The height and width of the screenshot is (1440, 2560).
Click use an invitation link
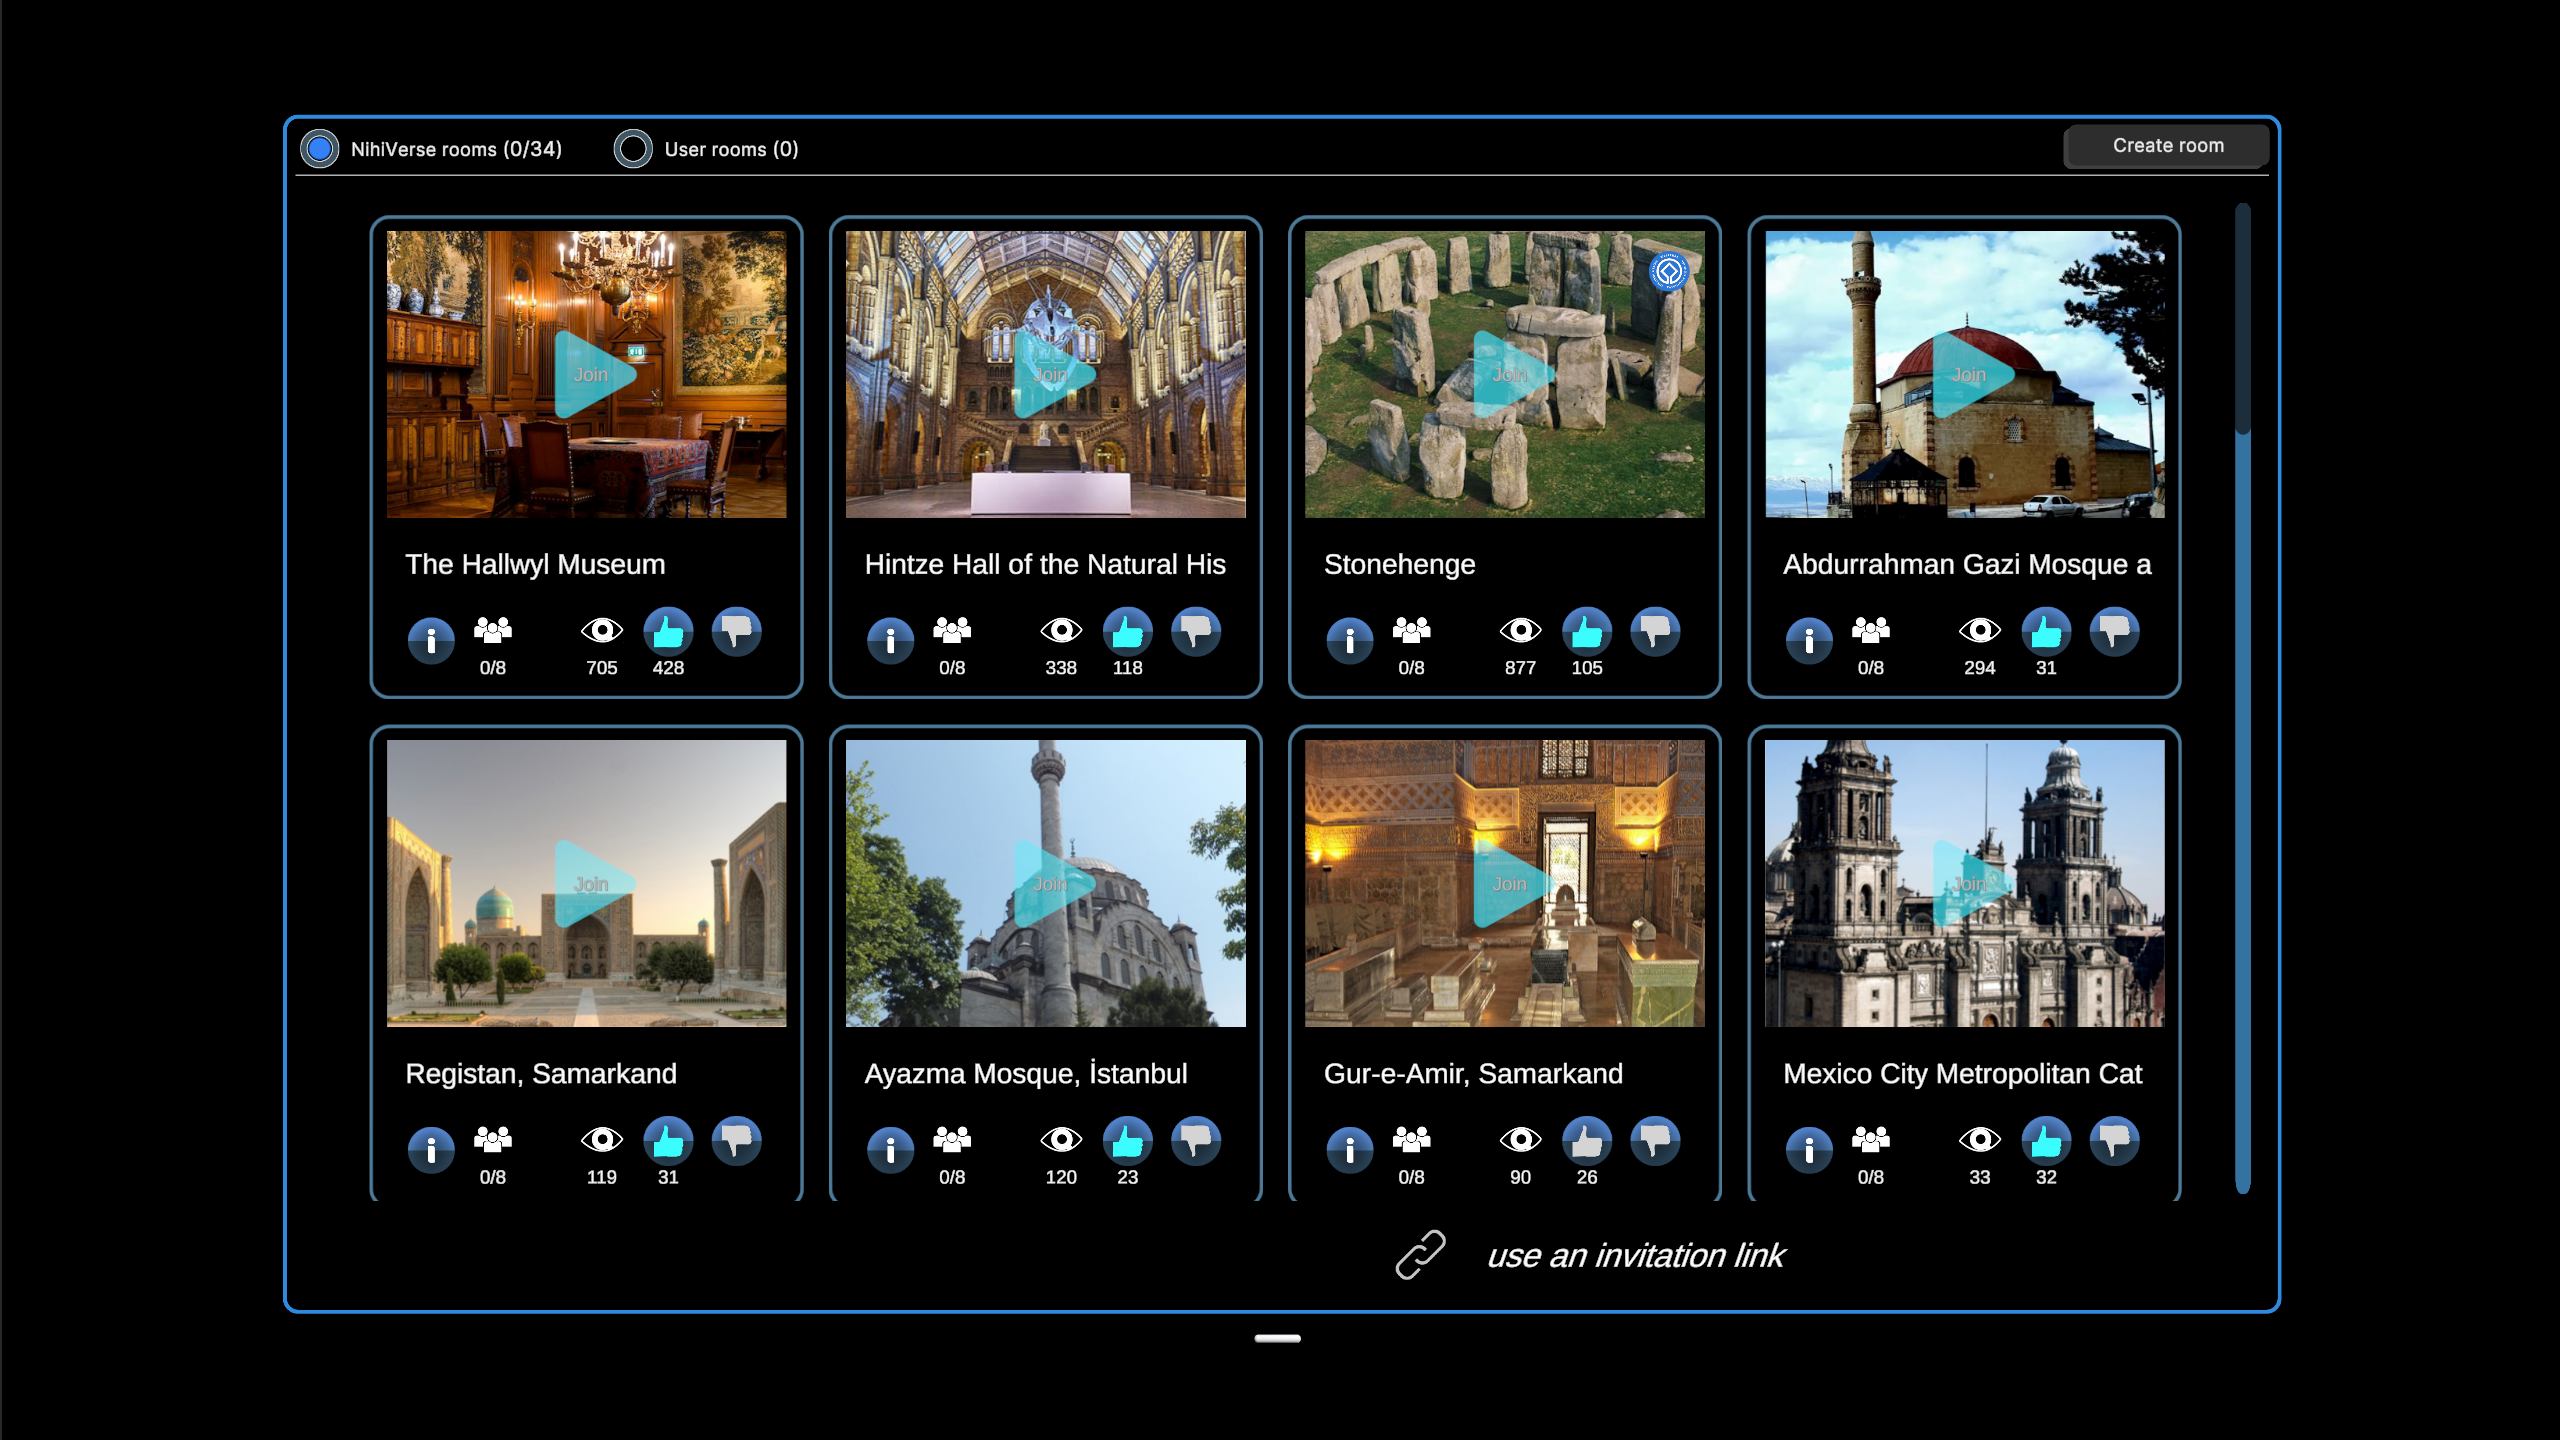[1635, 1255]
